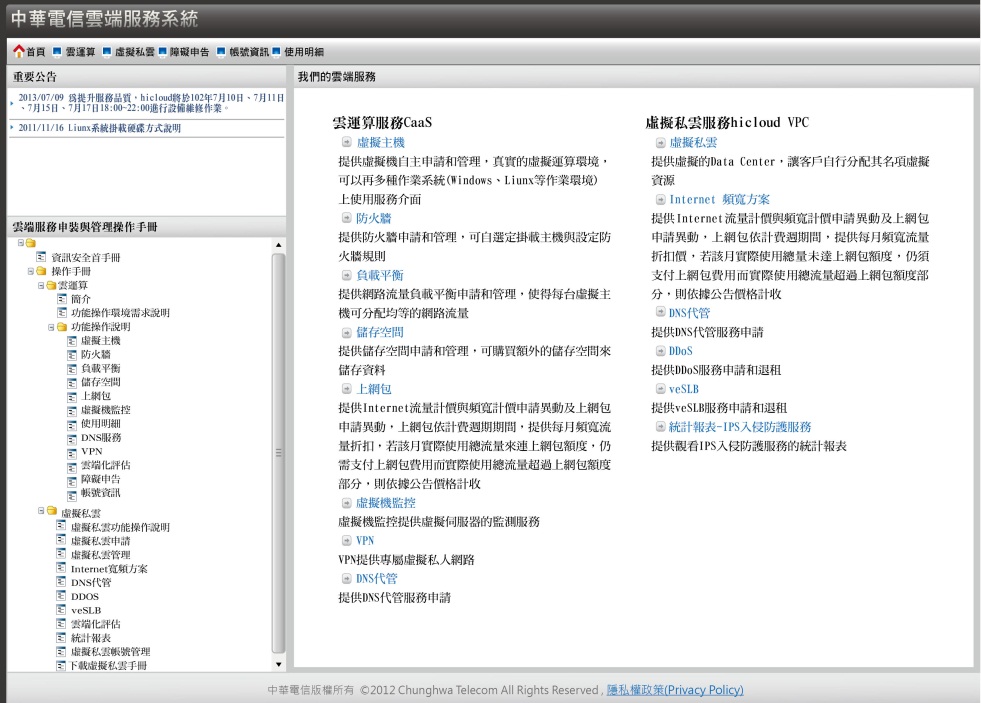Click the document icon beside 虛擬私雲管理
Screen dimensions: 981x703
[61, 554]
